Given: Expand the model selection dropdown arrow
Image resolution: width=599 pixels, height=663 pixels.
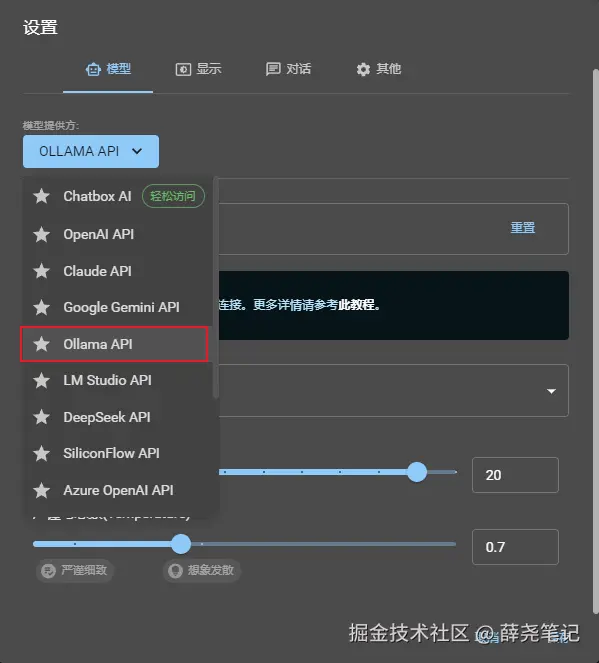Looking at the screenshot, I should pyautogui.click(x=551, y=391).
